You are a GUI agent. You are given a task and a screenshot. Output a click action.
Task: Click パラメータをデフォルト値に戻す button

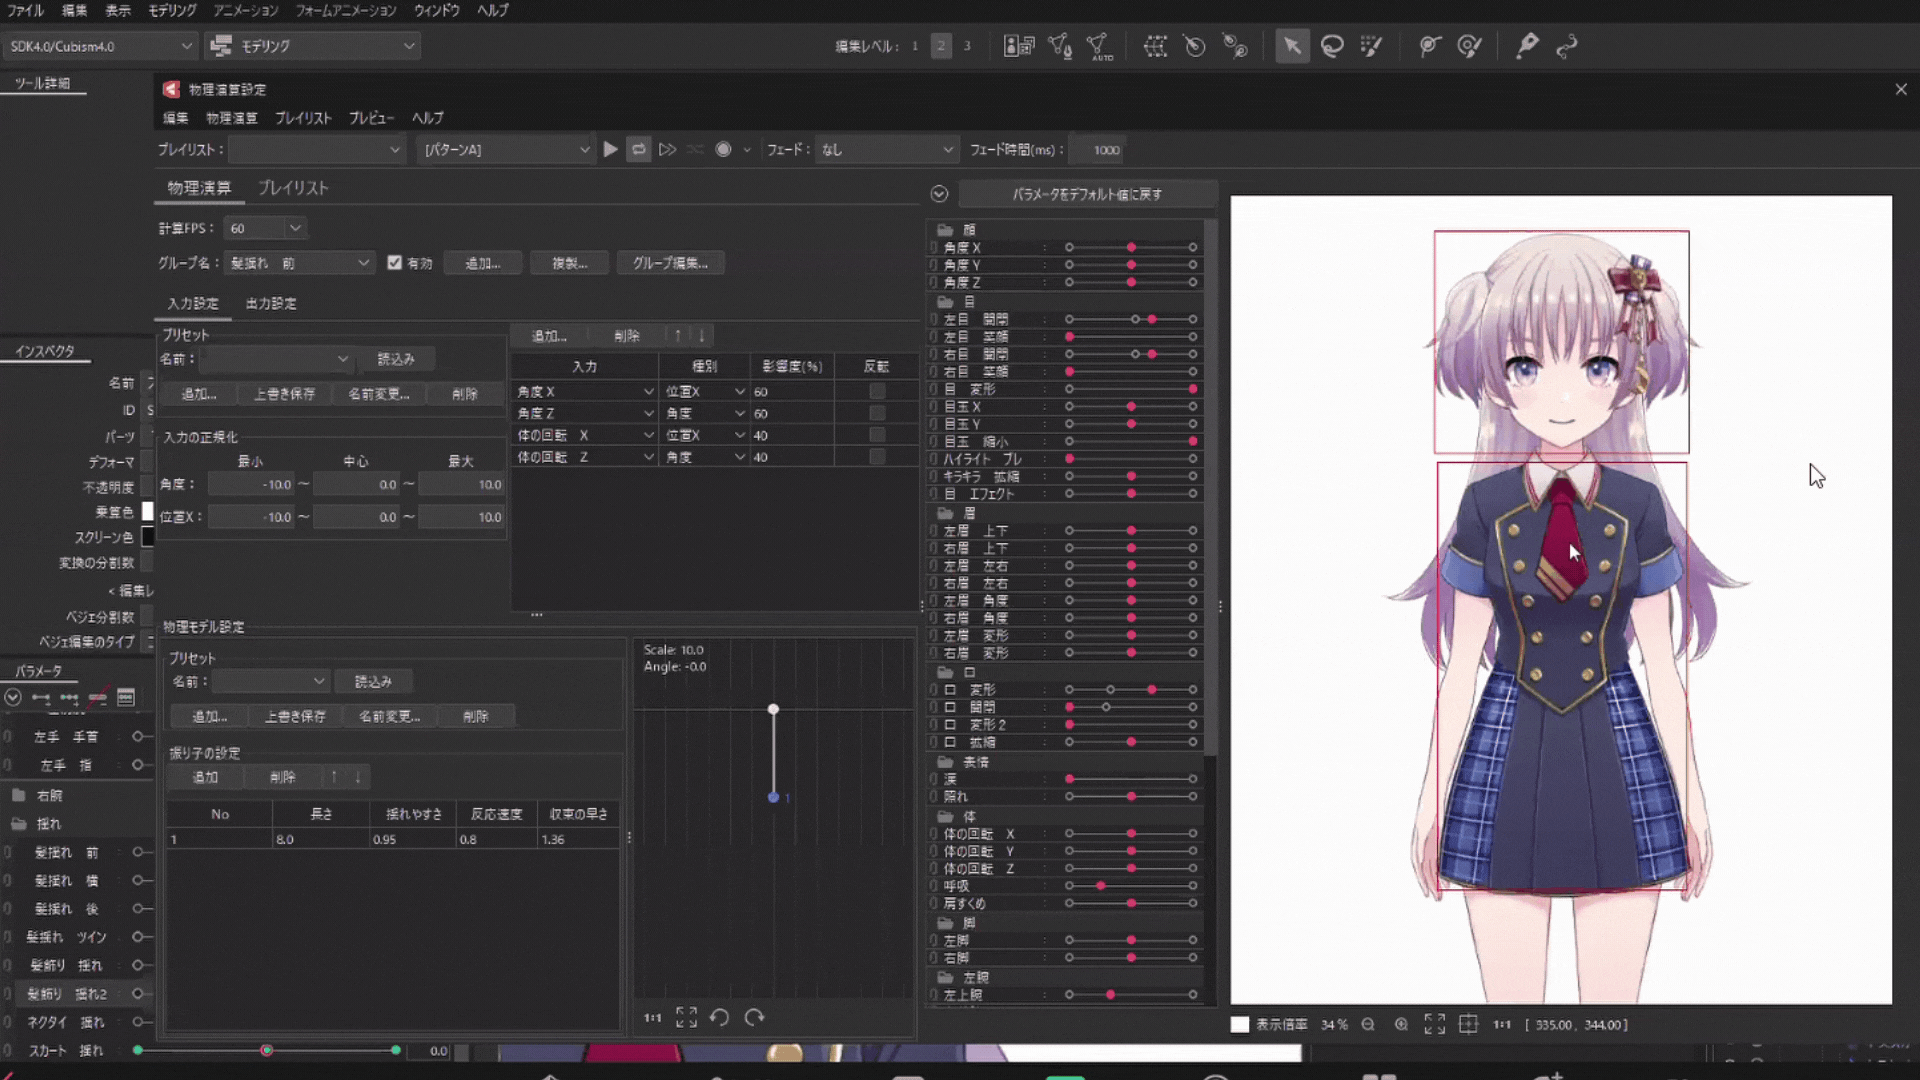pyautogui.click(x=1087, y=195)
